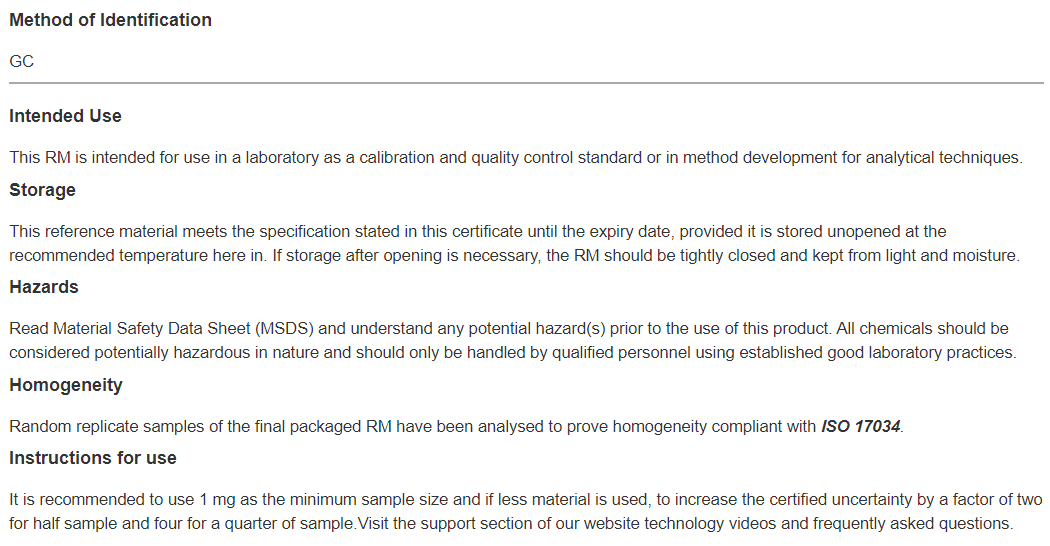Click the horizontal divider line below GC
This screenshot has height=546, width=1050.
(x=526, y=83)
